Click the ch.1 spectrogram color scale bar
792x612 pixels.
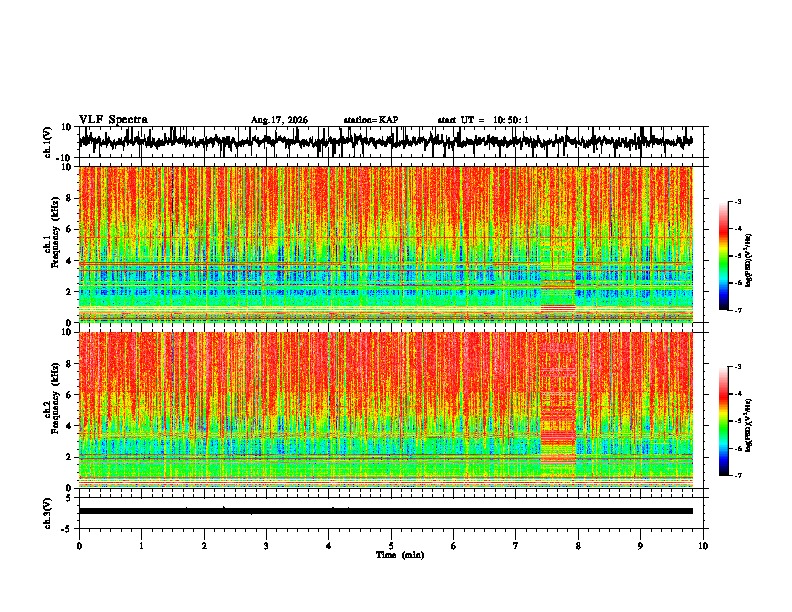pos(723,255)
